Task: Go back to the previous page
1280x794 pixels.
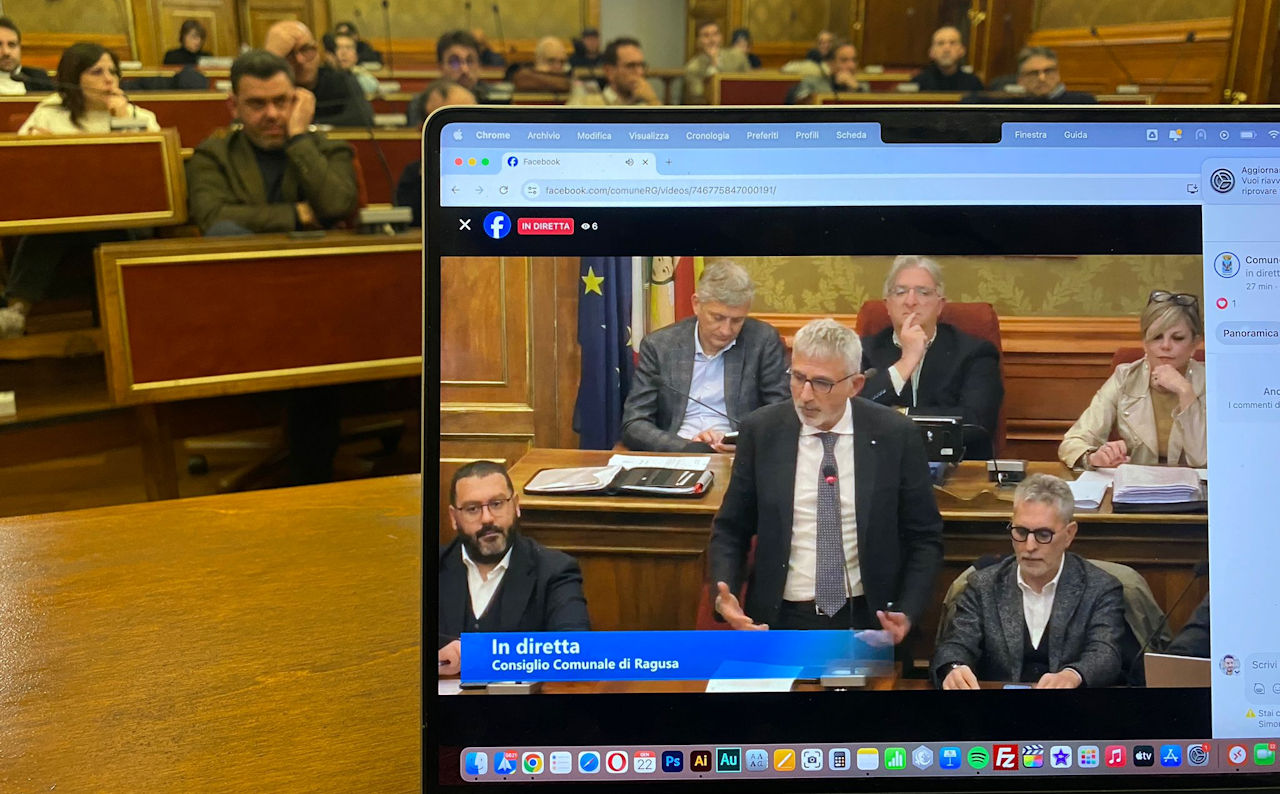Action: (x=456, y=190)
